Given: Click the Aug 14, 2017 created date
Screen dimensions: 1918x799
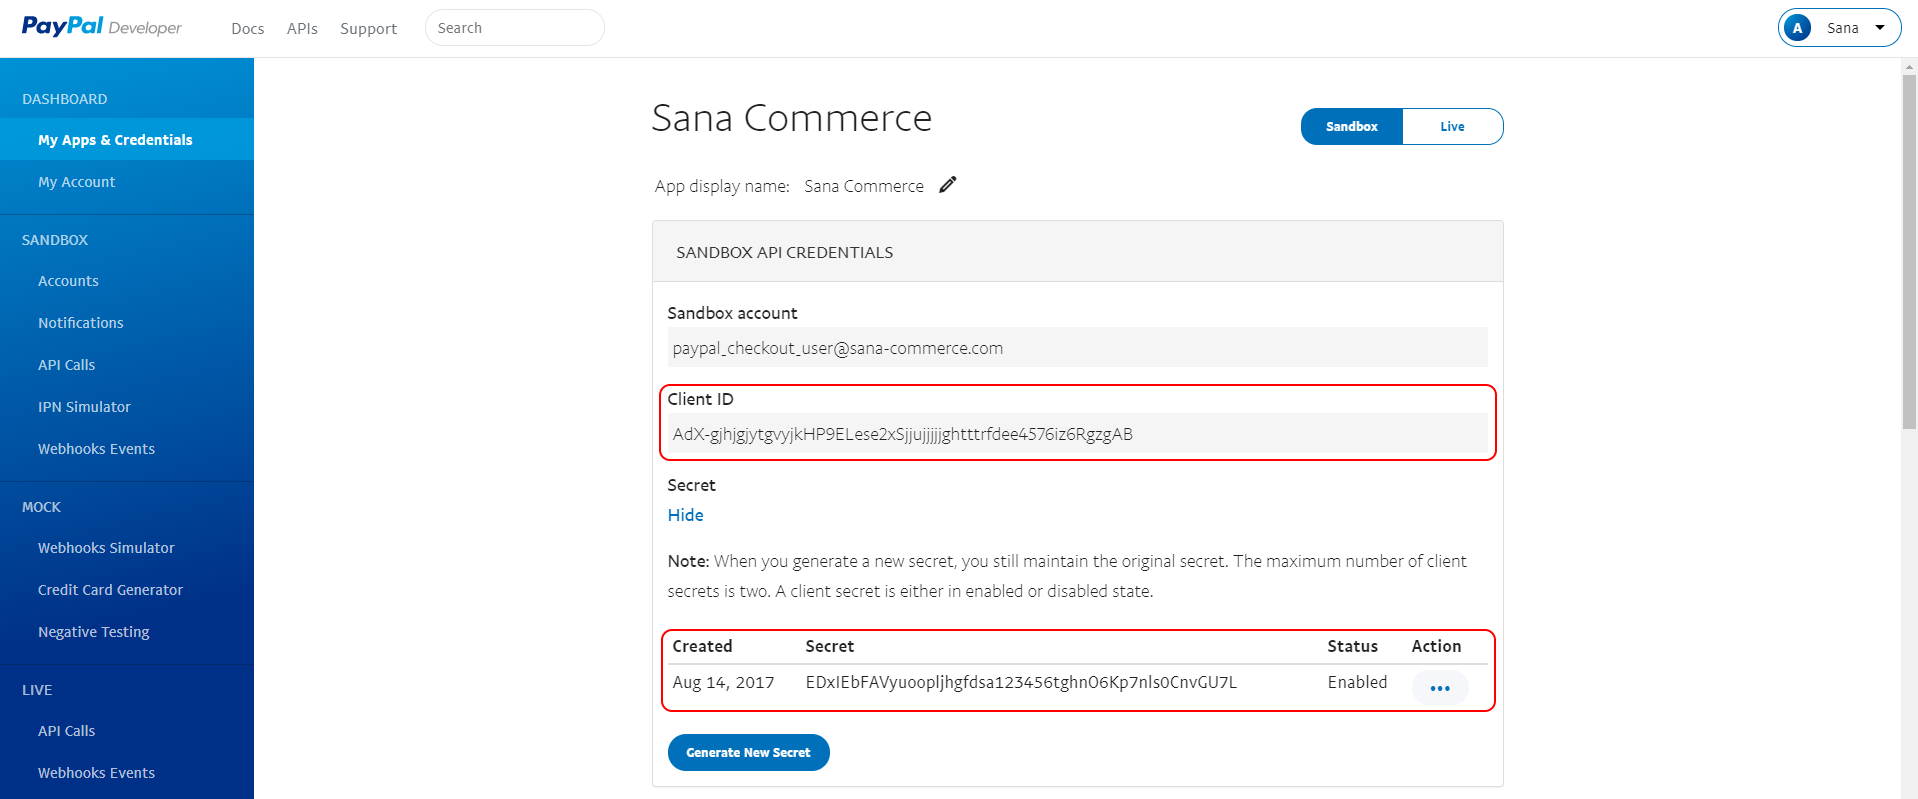Looking at the screenshot, I should point(723,683).
